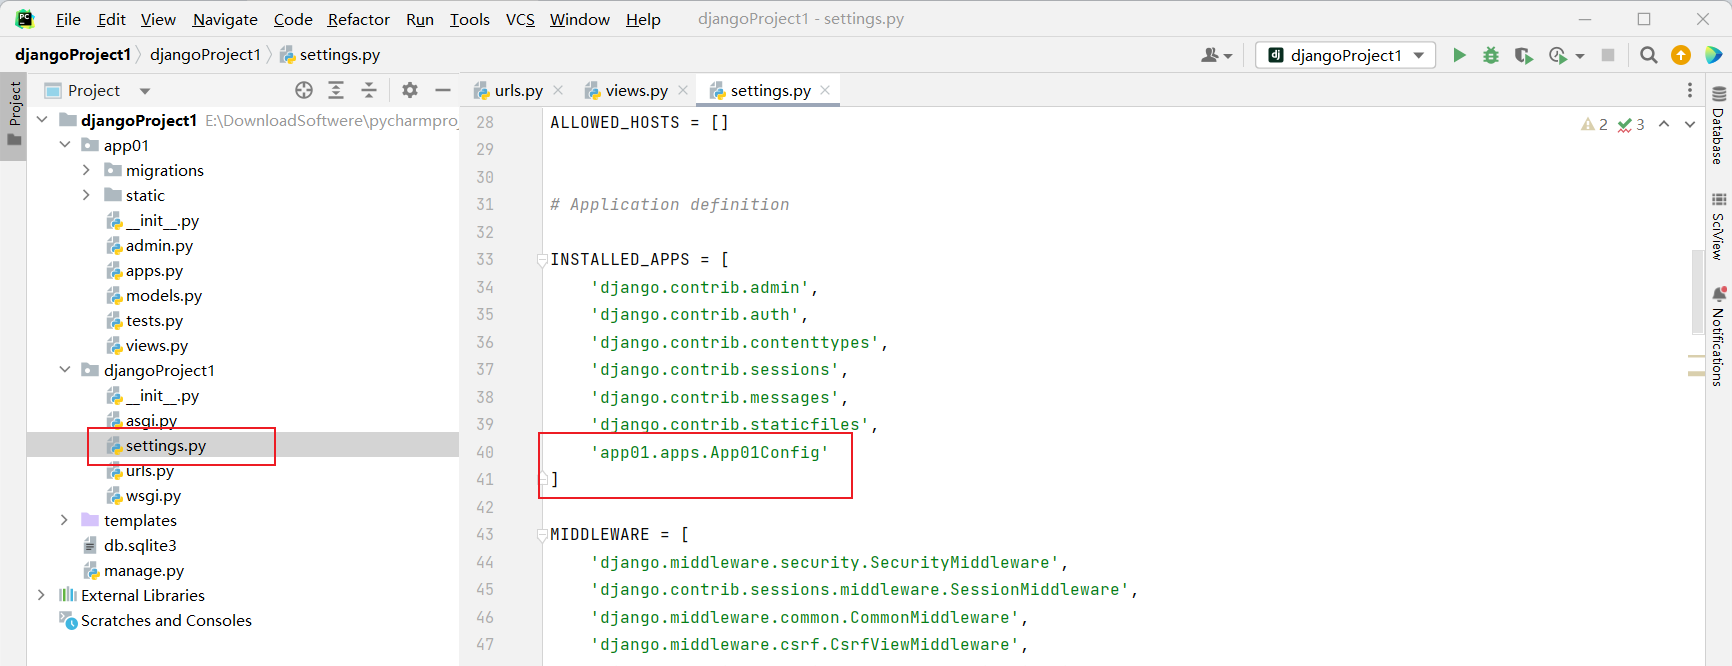
Task: Open the VCS menu
Action: coord(520,19)
